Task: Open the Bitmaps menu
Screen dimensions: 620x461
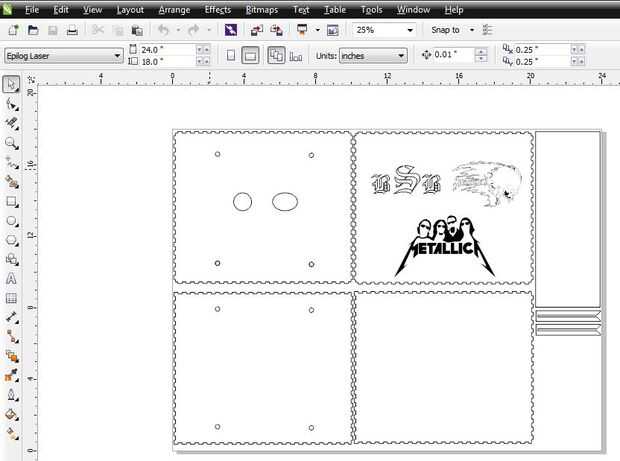Action: click(262, 10)
